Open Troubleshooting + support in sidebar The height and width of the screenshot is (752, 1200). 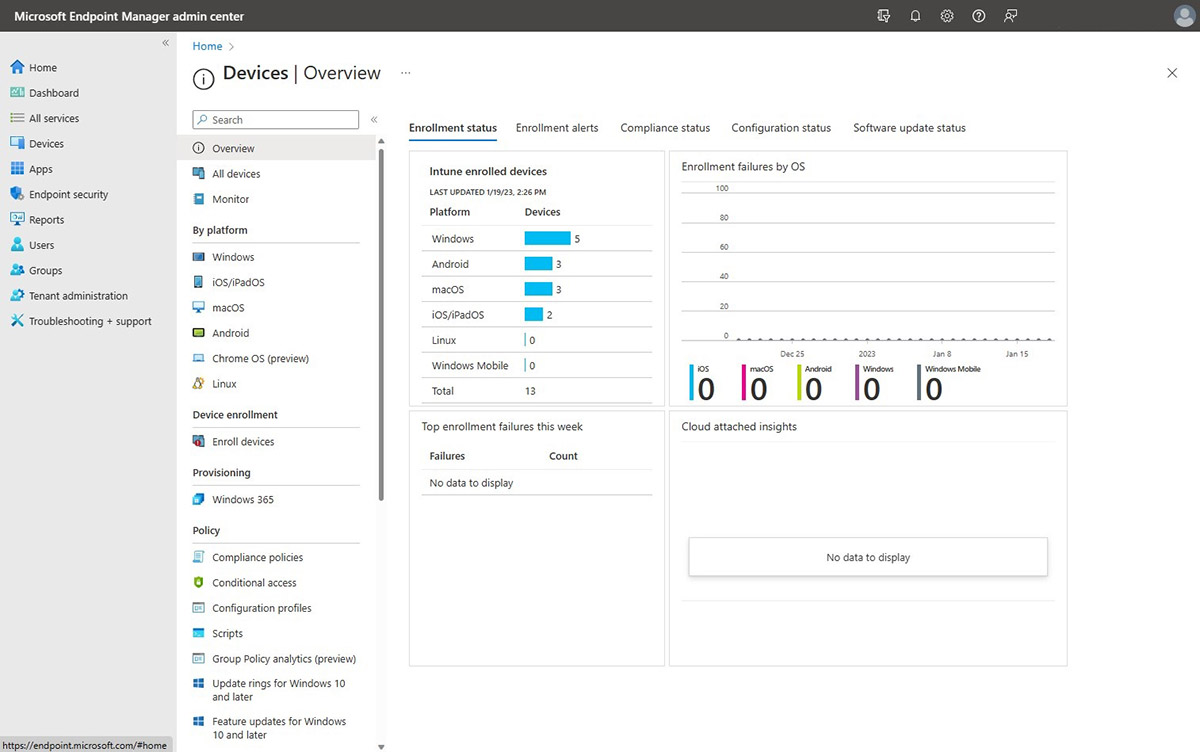(90, 322)
